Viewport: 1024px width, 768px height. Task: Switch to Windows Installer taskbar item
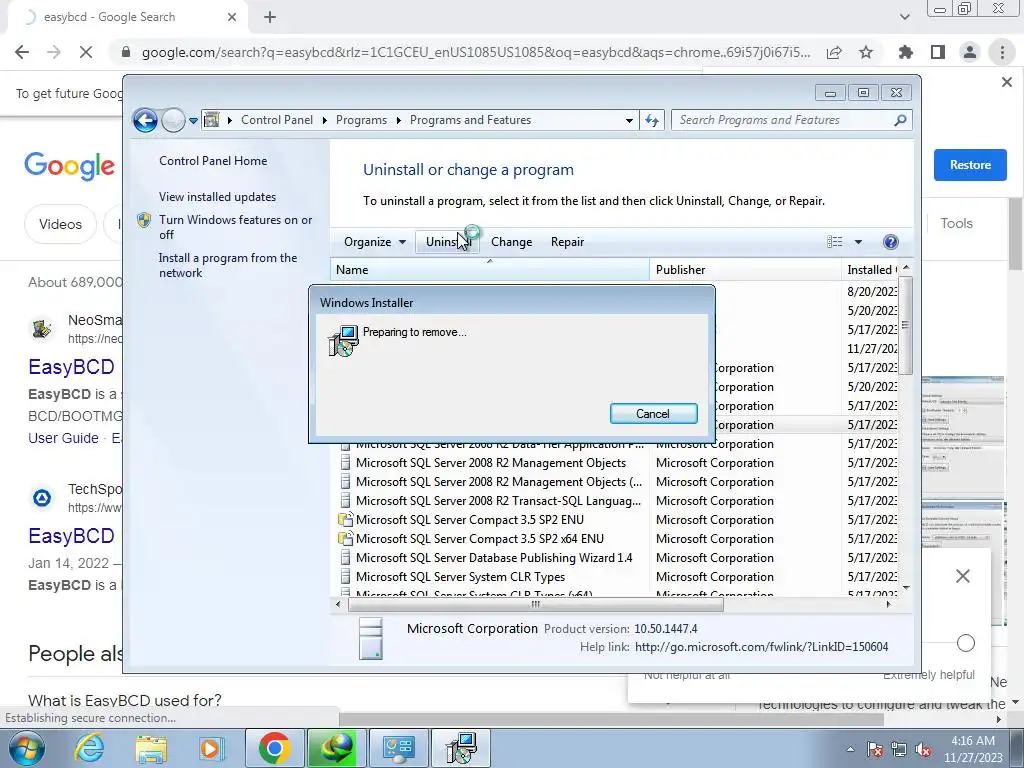(461, 748)
